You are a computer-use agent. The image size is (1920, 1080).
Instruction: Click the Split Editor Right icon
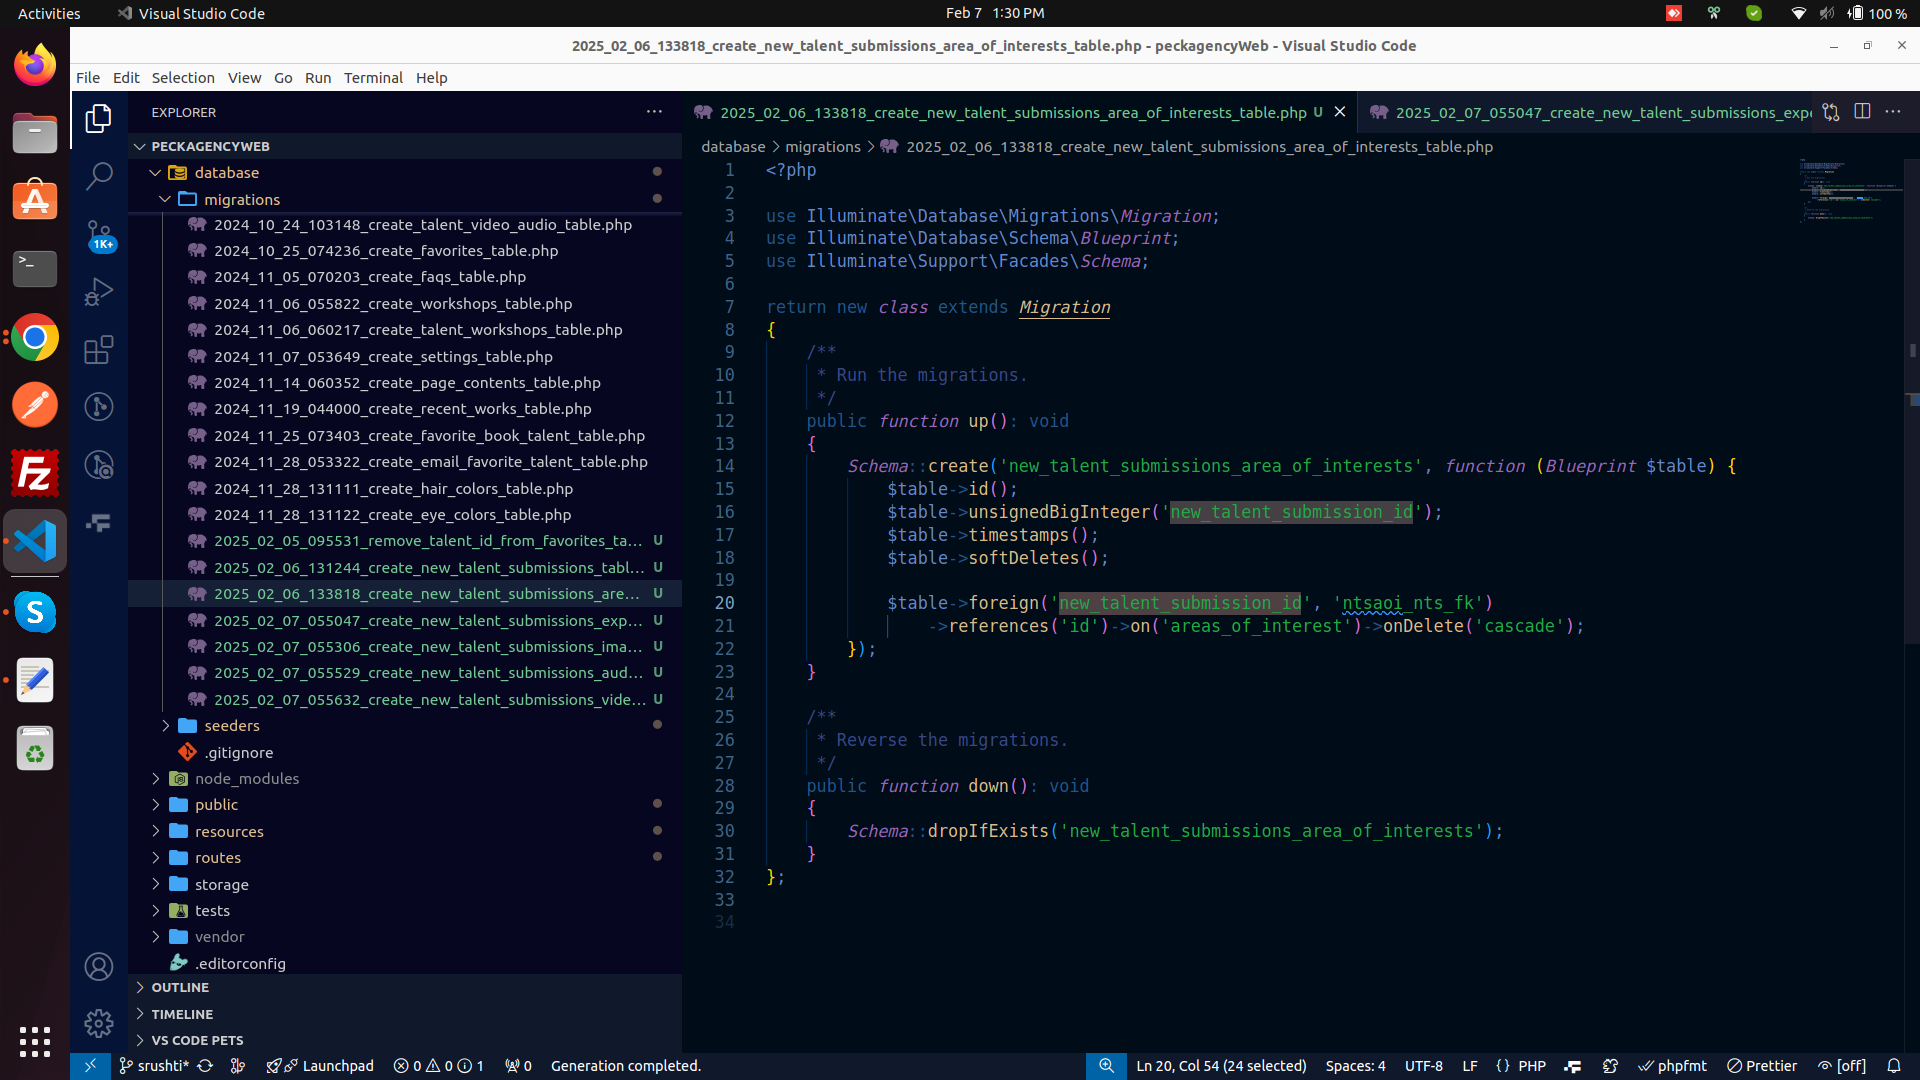[1862, 112]
